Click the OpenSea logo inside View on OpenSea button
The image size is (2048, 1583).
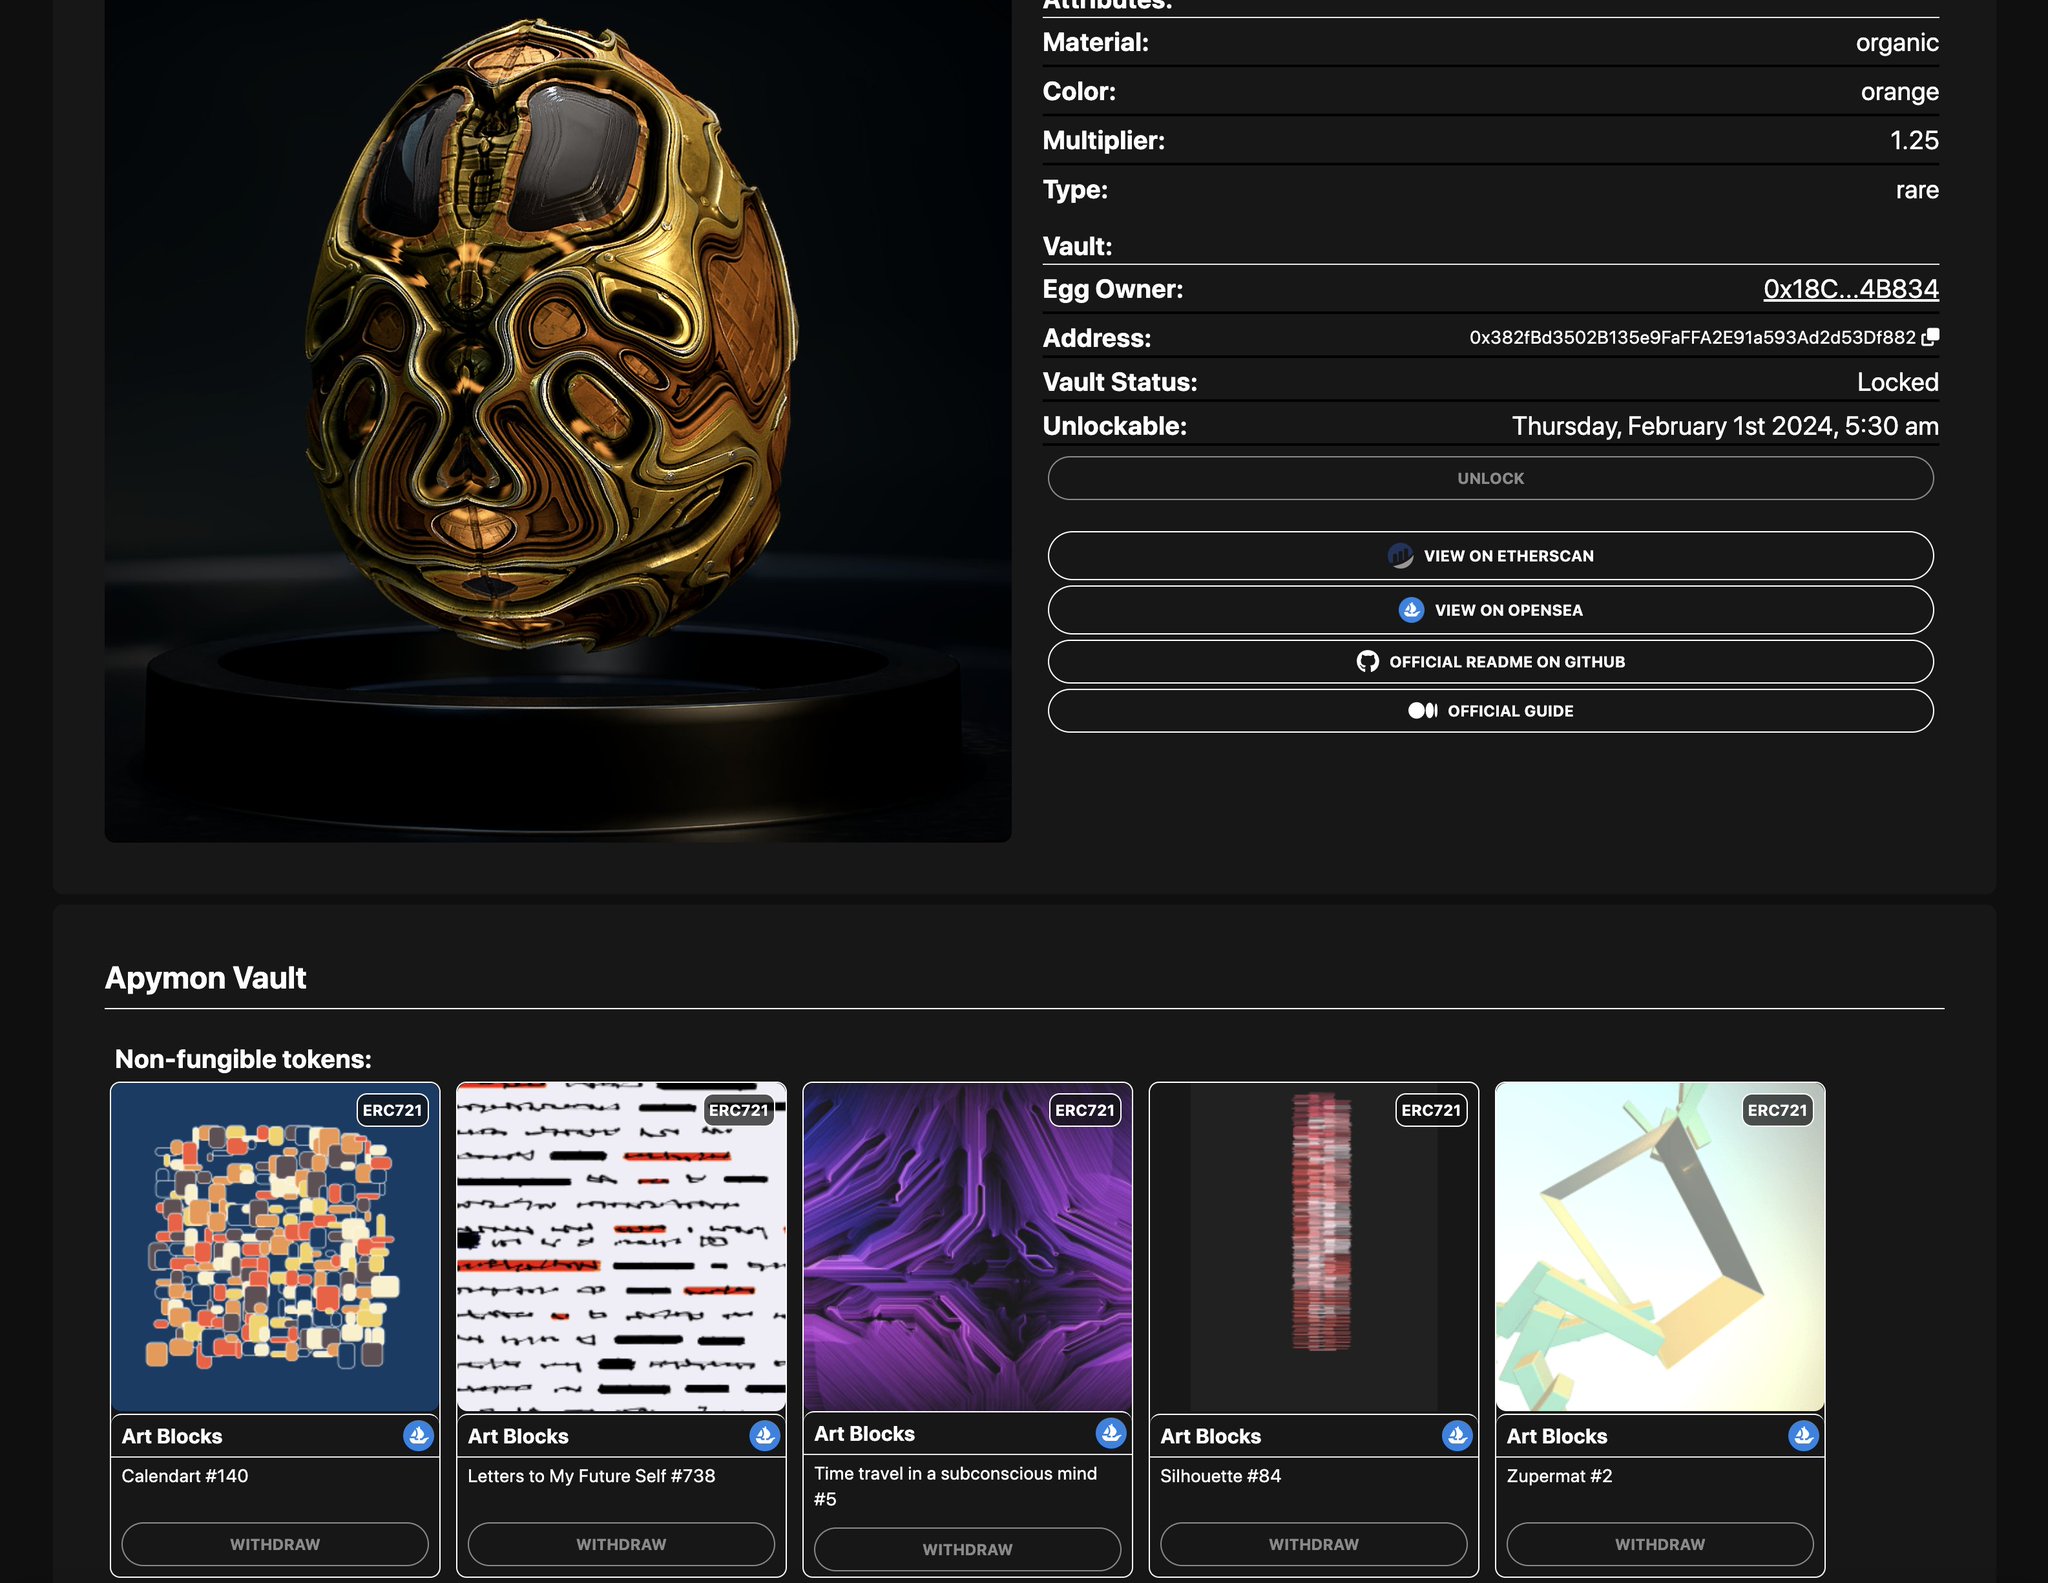coord(1411,609)
